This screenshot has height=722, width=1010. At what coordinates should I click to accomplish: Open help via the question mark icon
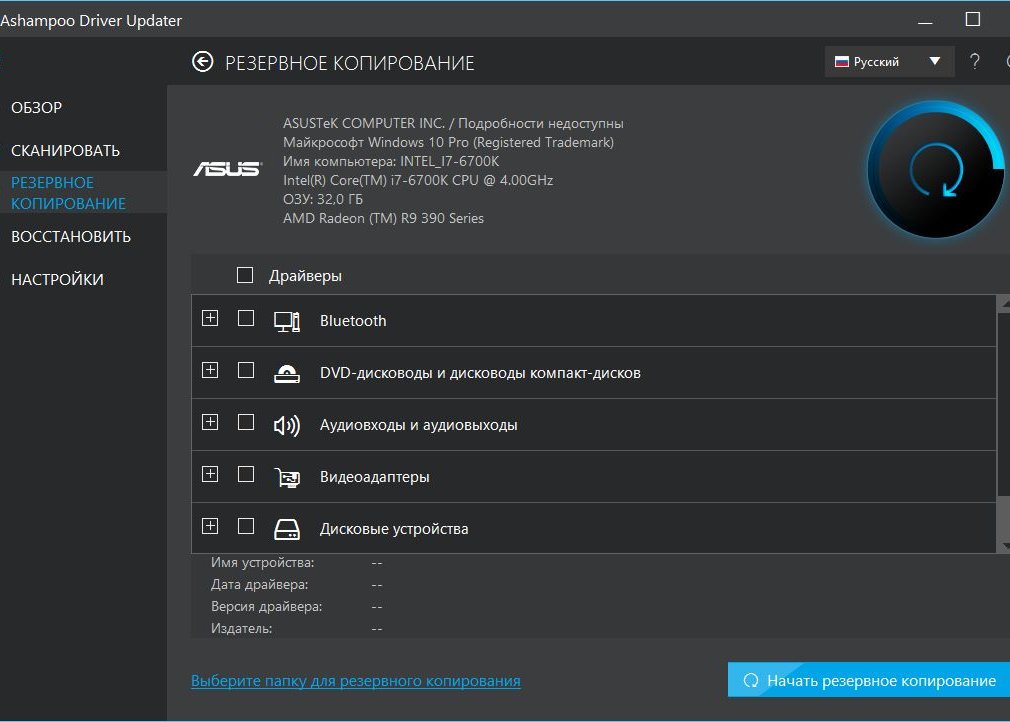click(x=975, y=62)
